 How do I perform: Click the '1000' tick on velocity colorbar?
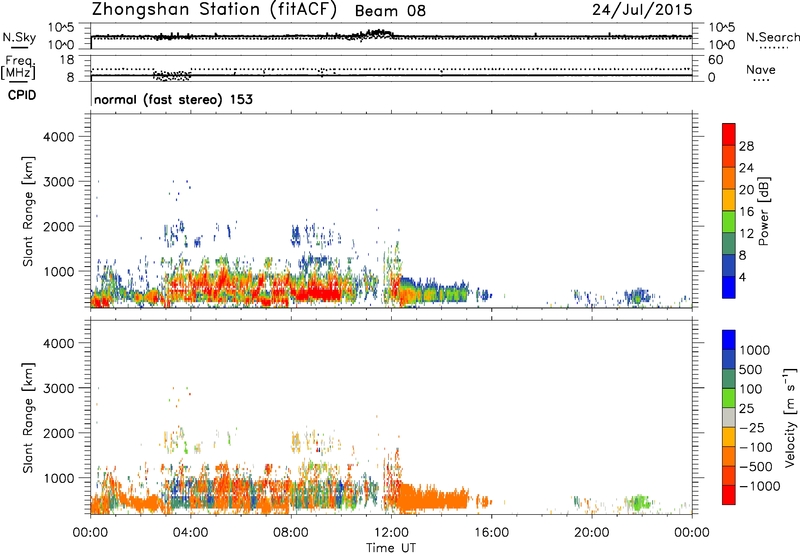[755, 350]
